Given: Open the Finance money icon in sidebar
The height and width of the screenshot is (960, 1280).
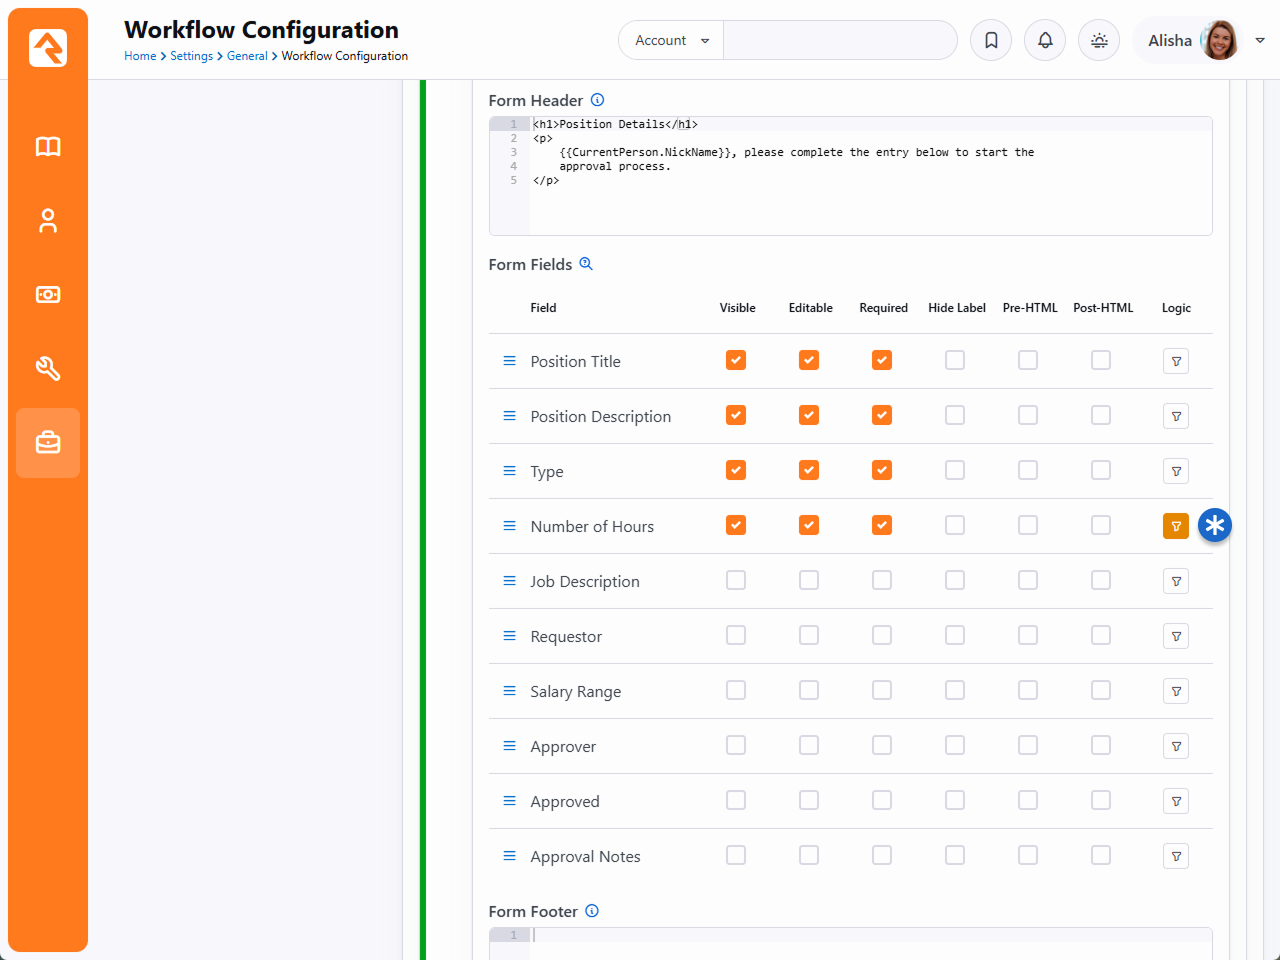Looking at the screenshot, I should tap(48, 295).
